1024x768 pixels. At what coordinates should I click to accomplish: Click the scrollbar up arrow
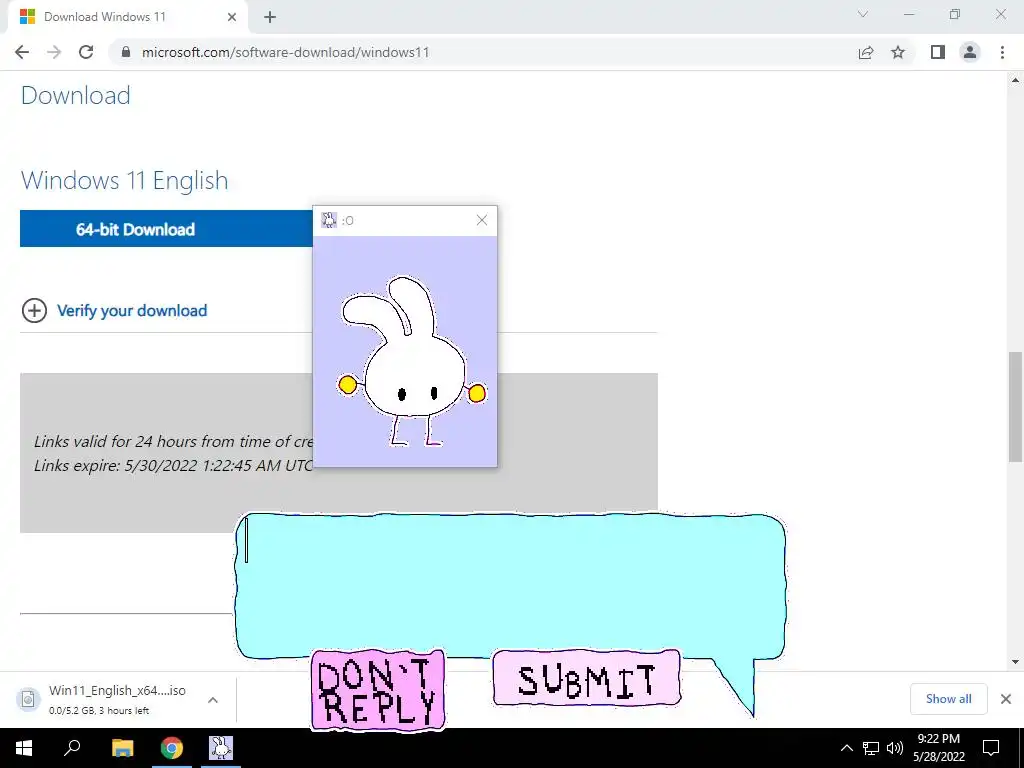(x=1015, y=80)
